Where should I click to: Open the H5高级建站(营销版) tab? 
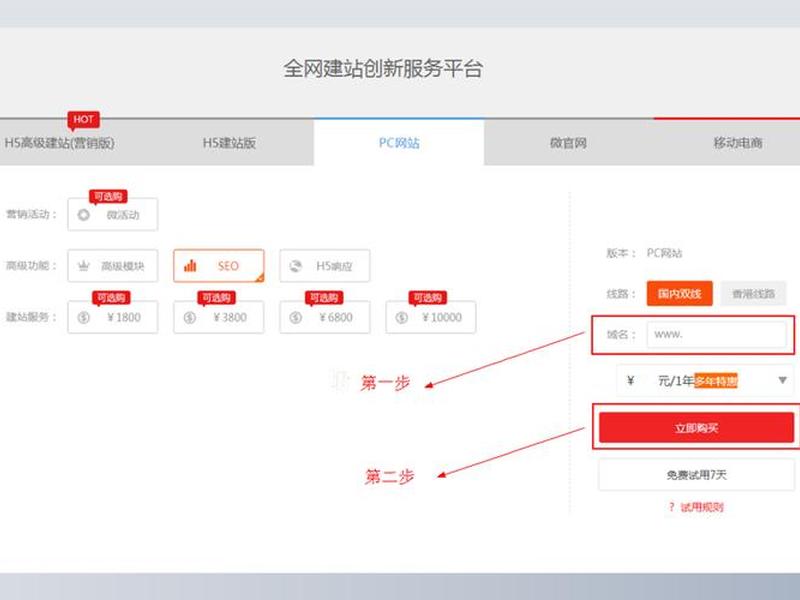click(60, 143)
